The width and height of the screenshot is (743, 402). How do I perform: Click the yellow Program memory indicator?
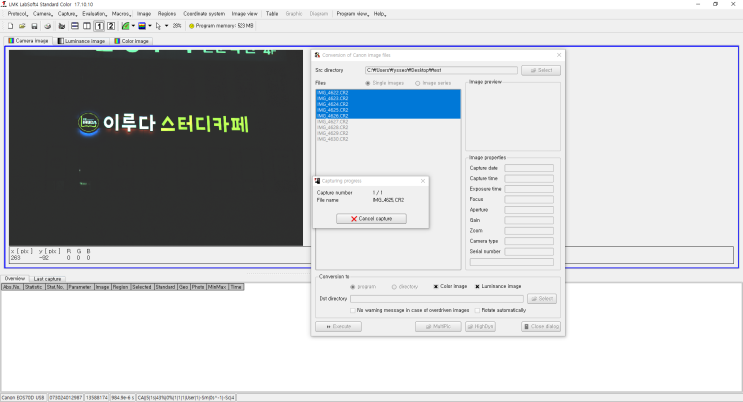click(x=191, y=26)
